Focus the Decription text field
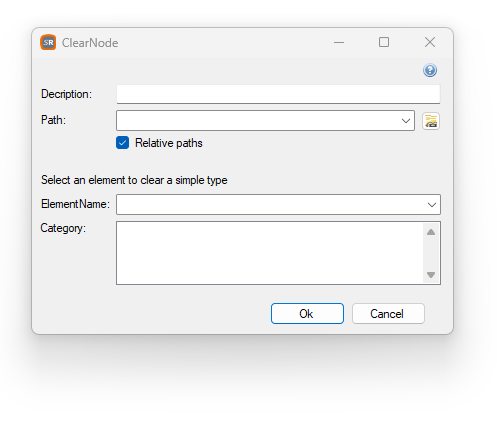Viewport: 497px width, 422px height. [x=278, y=94]
